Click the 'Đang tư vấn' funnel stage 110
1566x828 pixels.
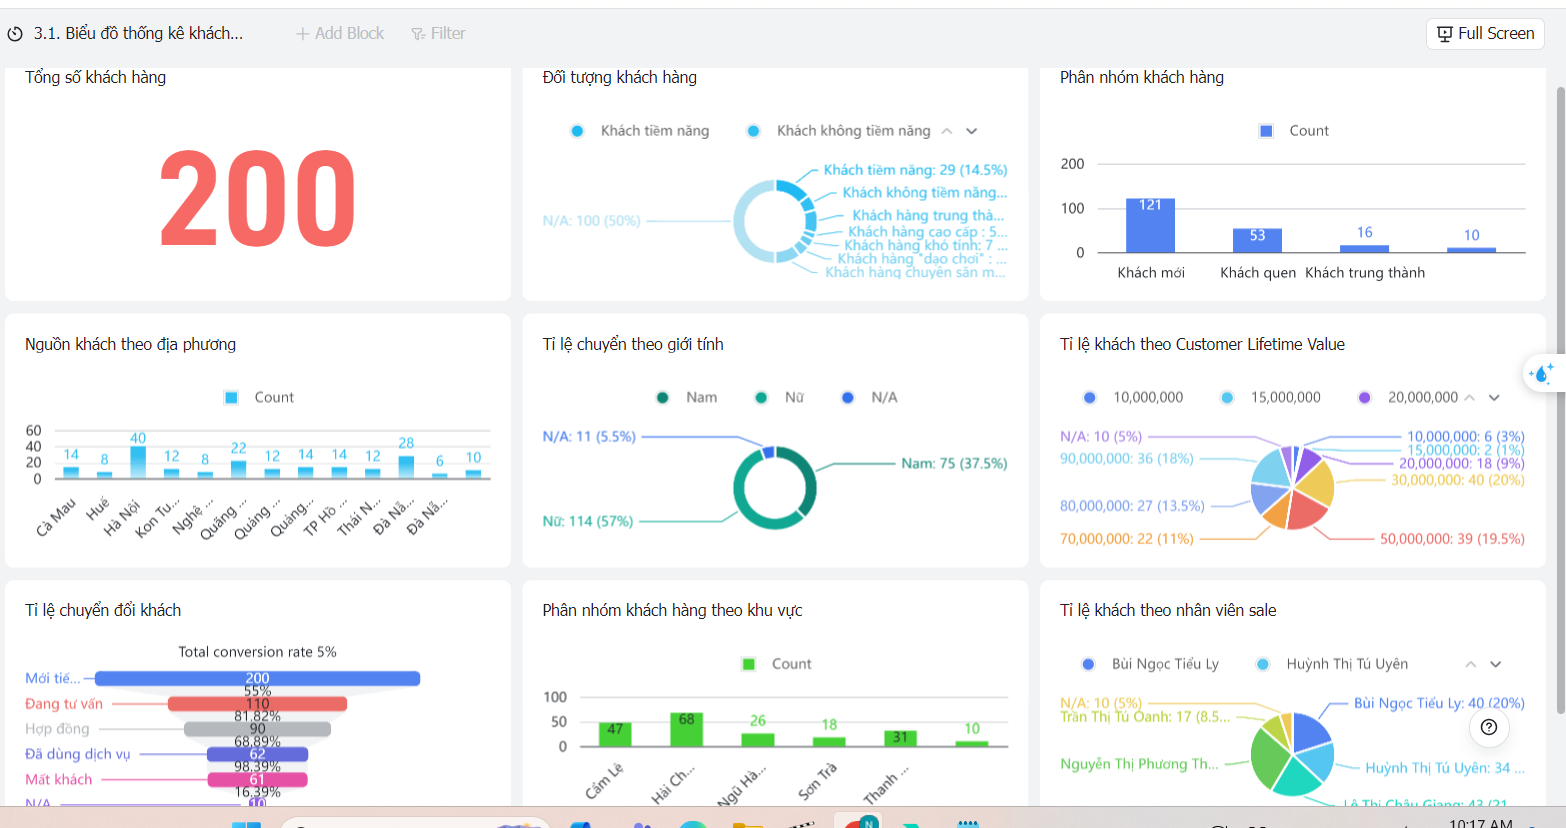click(257, 704)
